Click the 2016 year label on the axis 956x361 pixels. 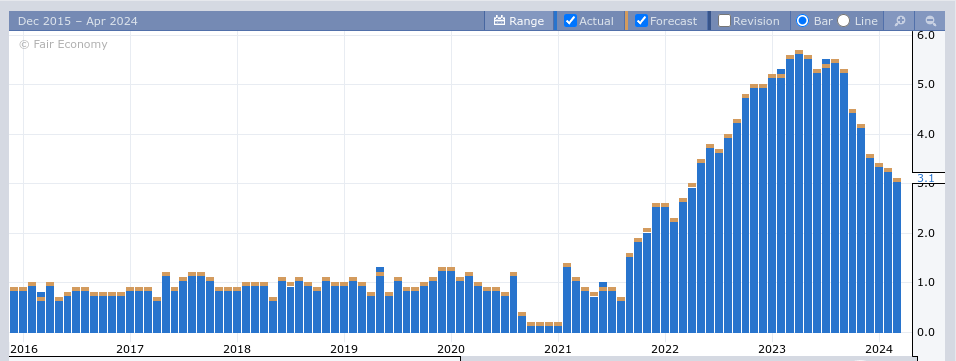point(23,349)
